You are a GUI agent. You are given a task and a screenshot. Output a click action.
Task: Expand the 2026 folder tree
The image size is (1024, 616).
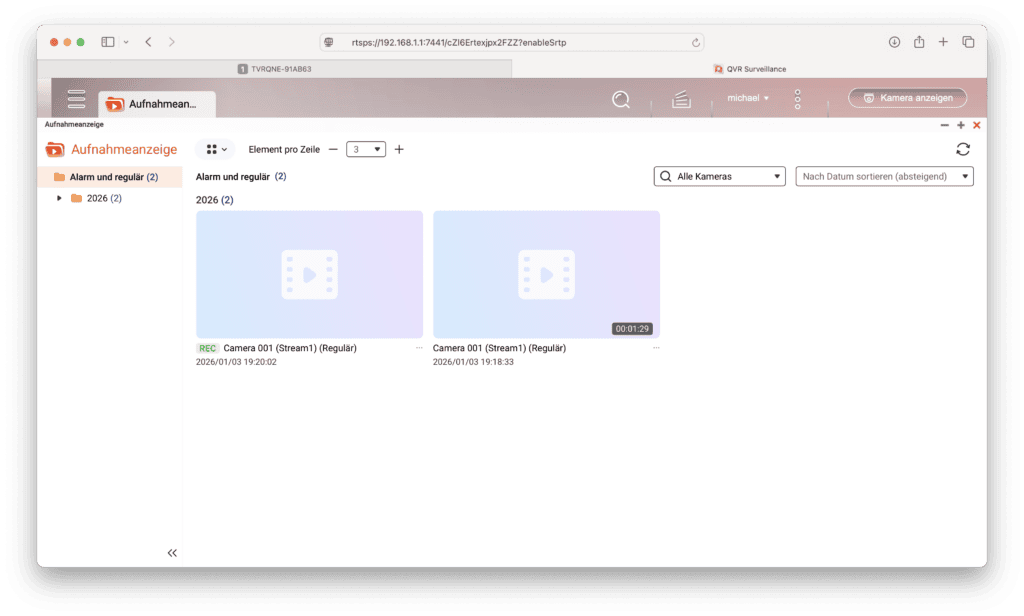click(x=60, y=198)
